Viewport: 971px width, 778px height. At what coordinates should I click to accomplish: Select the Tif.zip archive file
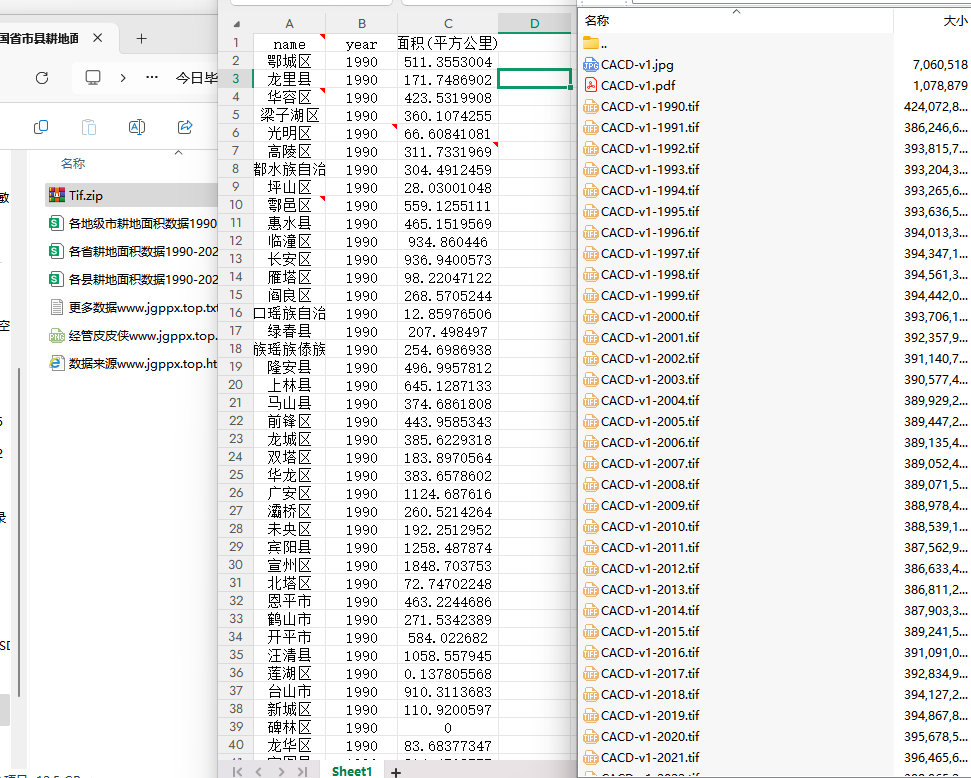[x=132, y=195]
